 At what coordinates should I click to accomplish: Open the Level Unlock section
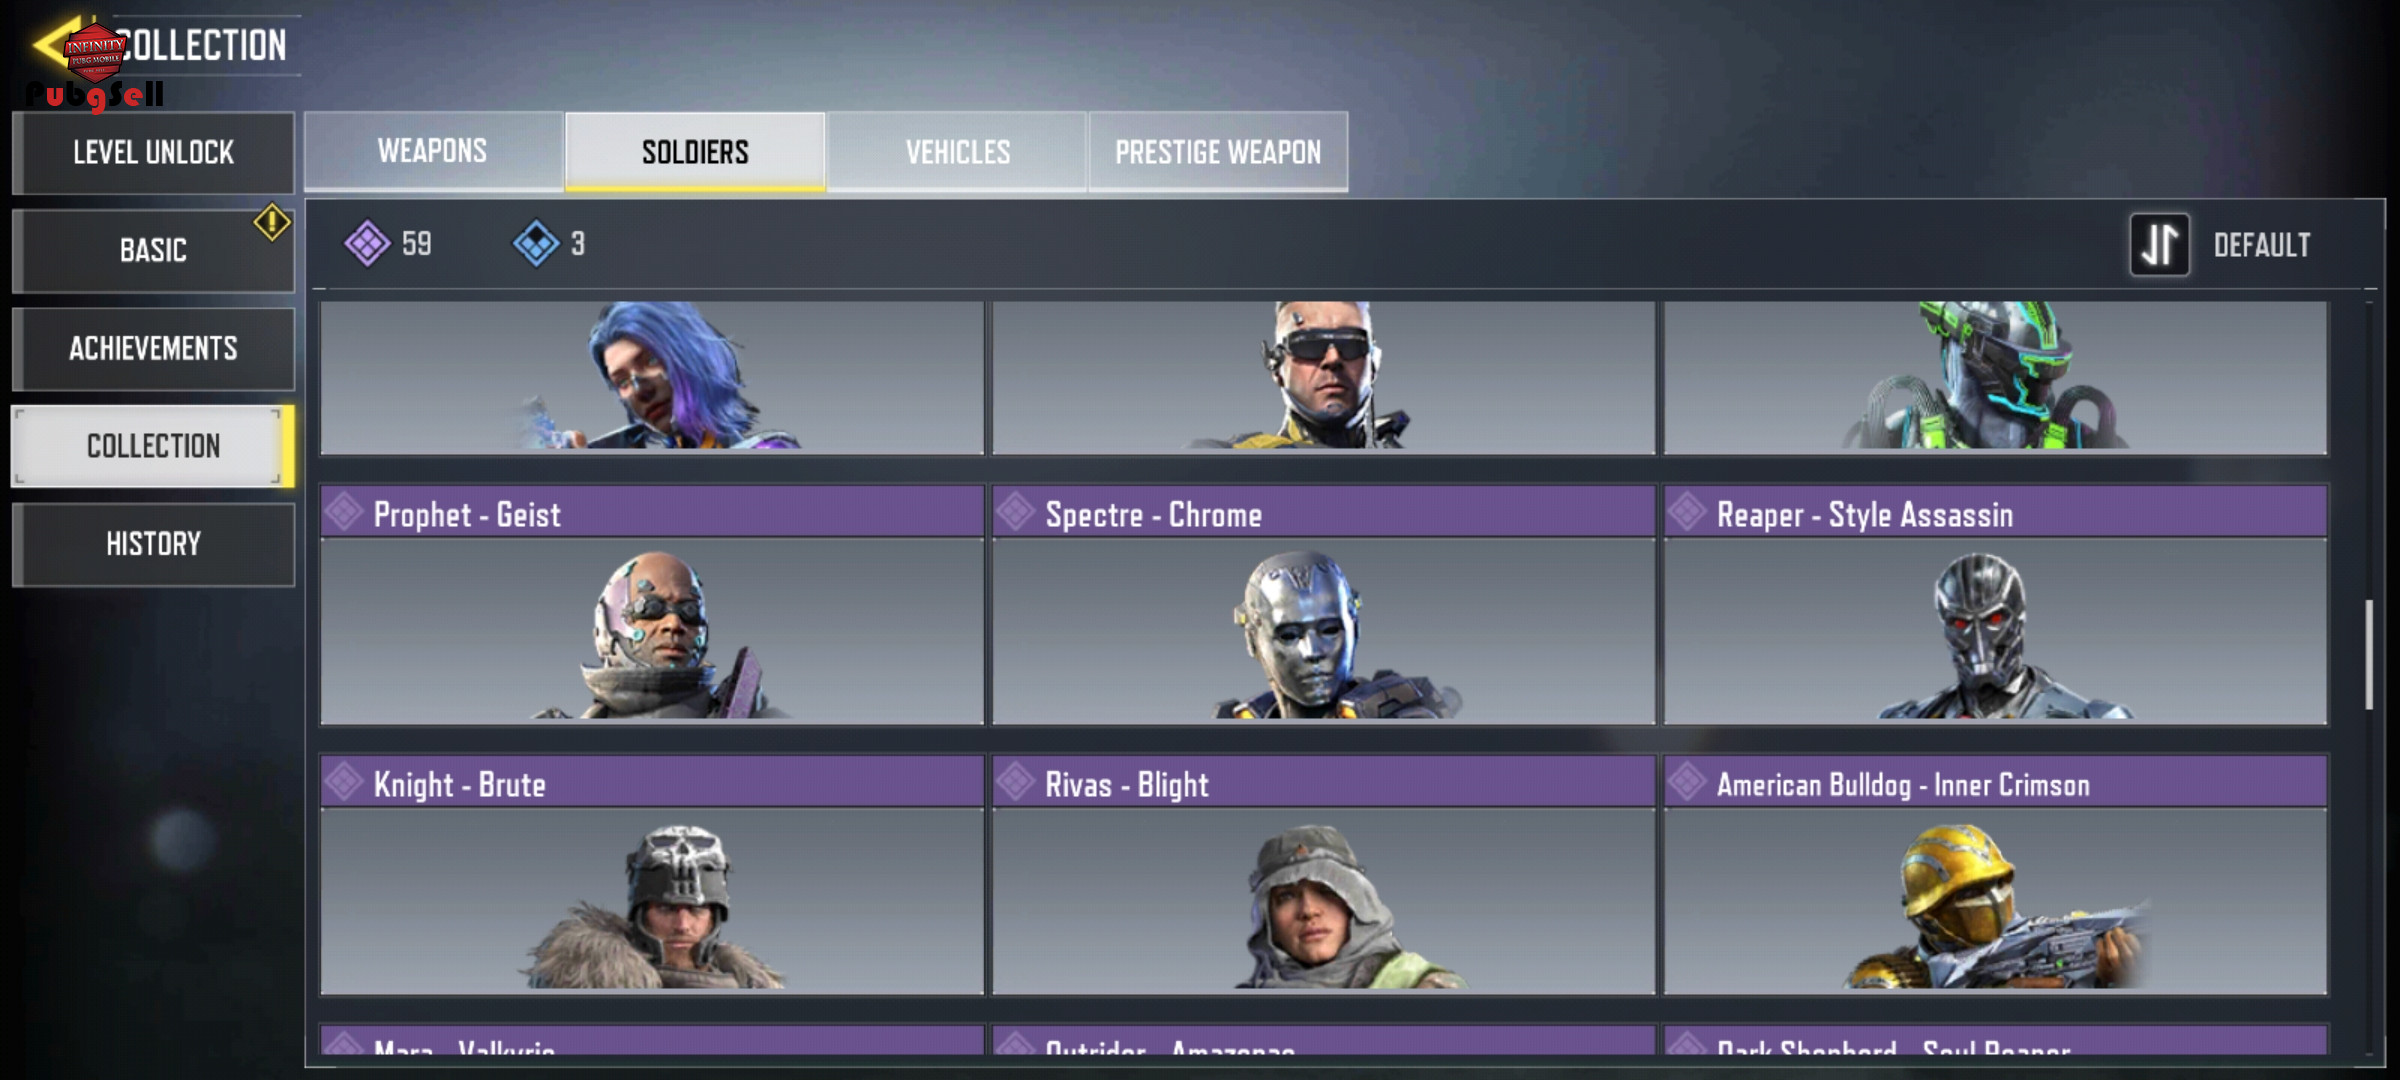[153, 152]
